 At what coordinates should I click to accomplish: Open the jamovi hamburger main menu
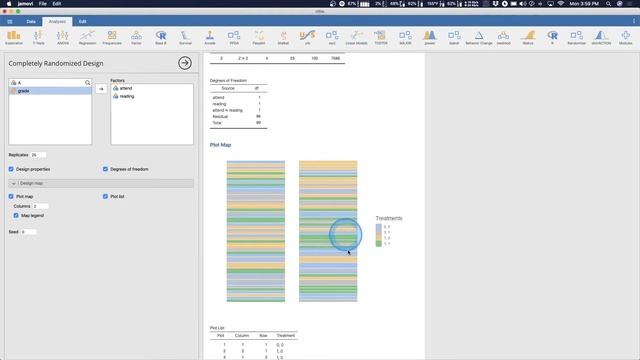coord(10,21)
